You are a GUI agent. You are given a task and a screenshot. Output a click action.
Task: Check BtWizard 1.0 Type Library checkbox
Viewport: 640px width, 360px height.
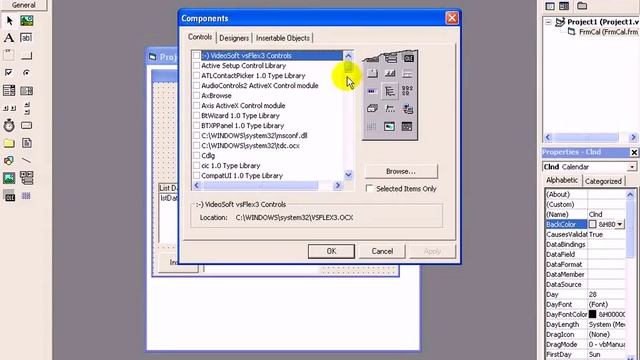pyautogui.click(x=196, y=116)
